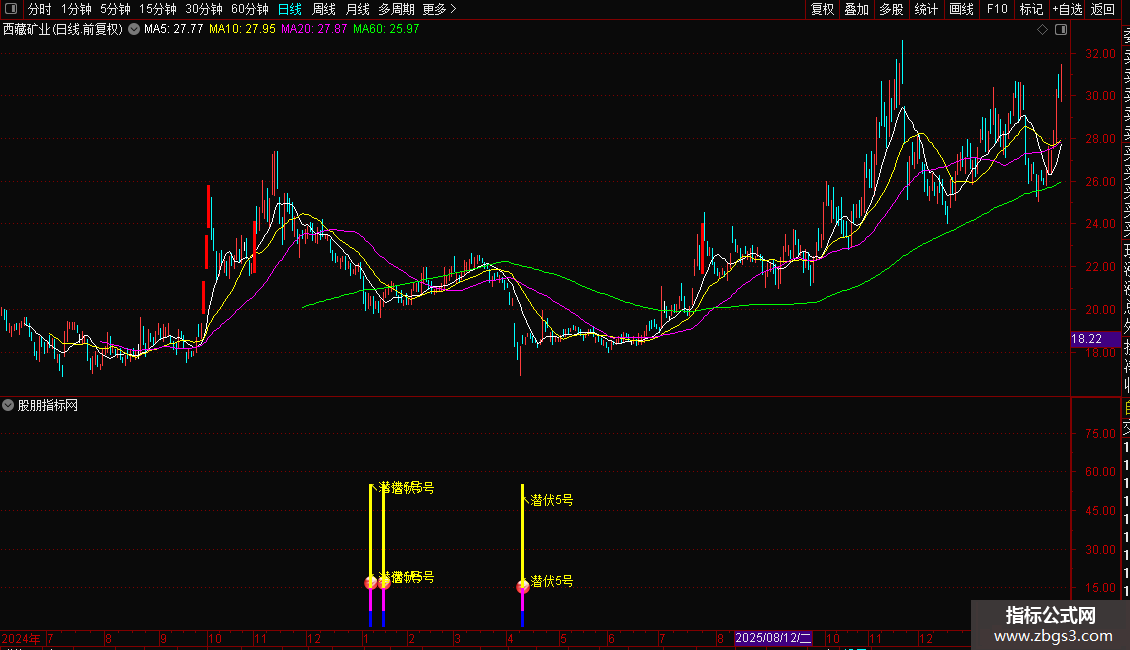Click the 叠加 overlay button
This screenshot has height=650, width=1130.
[x=857, y=9]
